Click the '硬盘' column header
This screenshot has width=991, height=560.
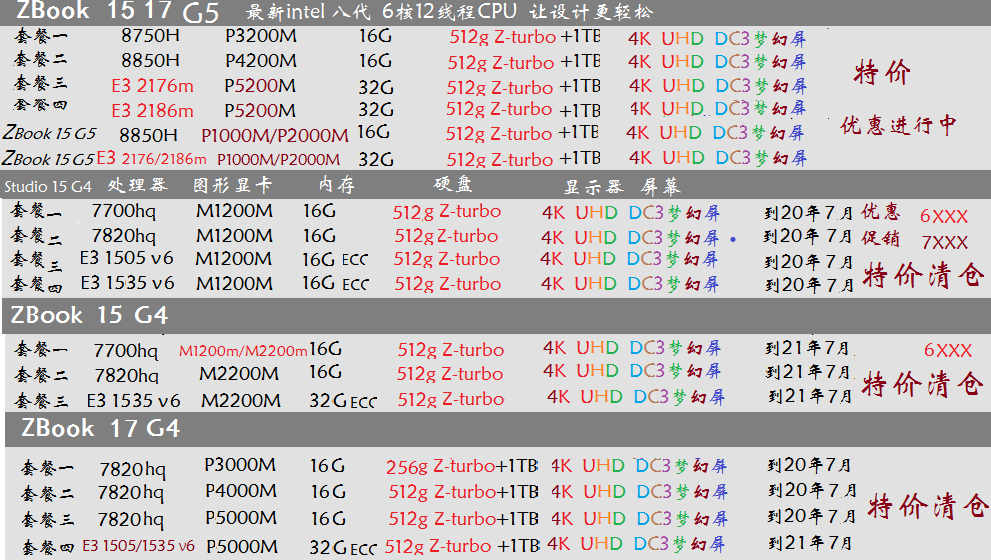tap(453, 184)
